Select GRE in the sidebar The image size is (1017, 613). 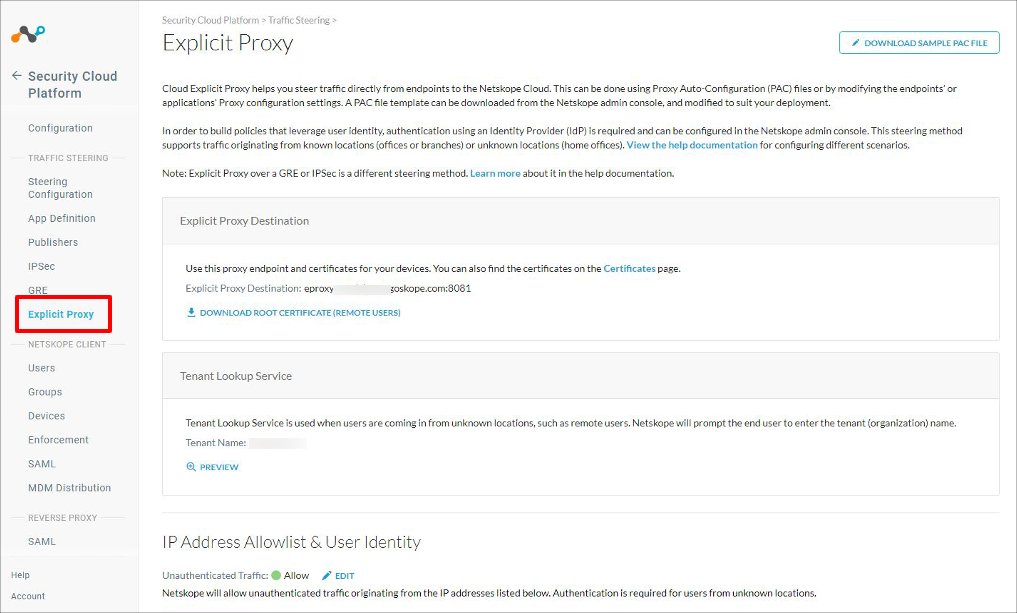click(x=38, y=290)
